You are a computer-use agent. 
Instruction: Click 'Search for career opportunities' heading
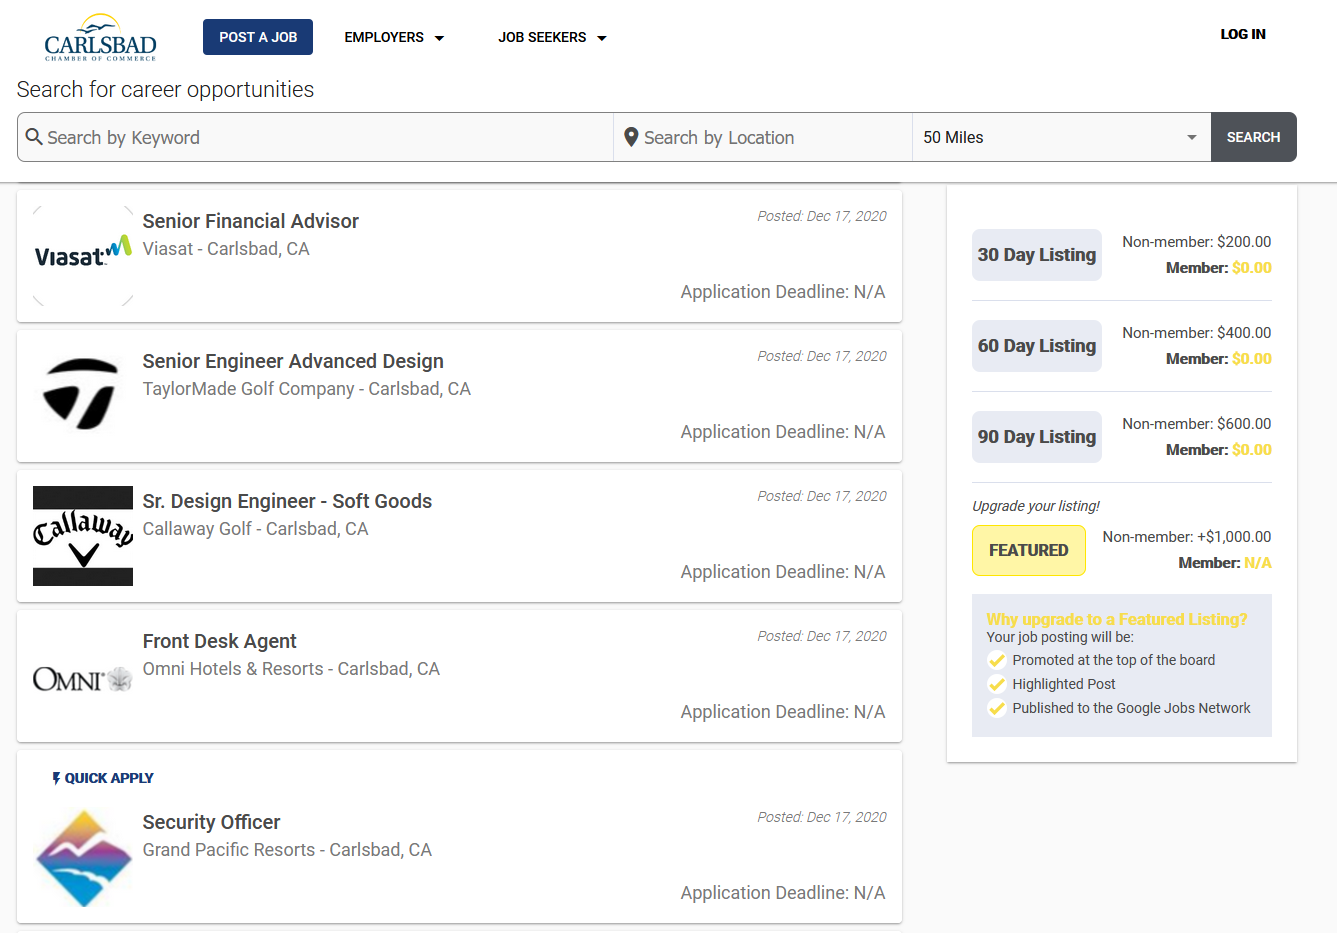pos(165,90)
